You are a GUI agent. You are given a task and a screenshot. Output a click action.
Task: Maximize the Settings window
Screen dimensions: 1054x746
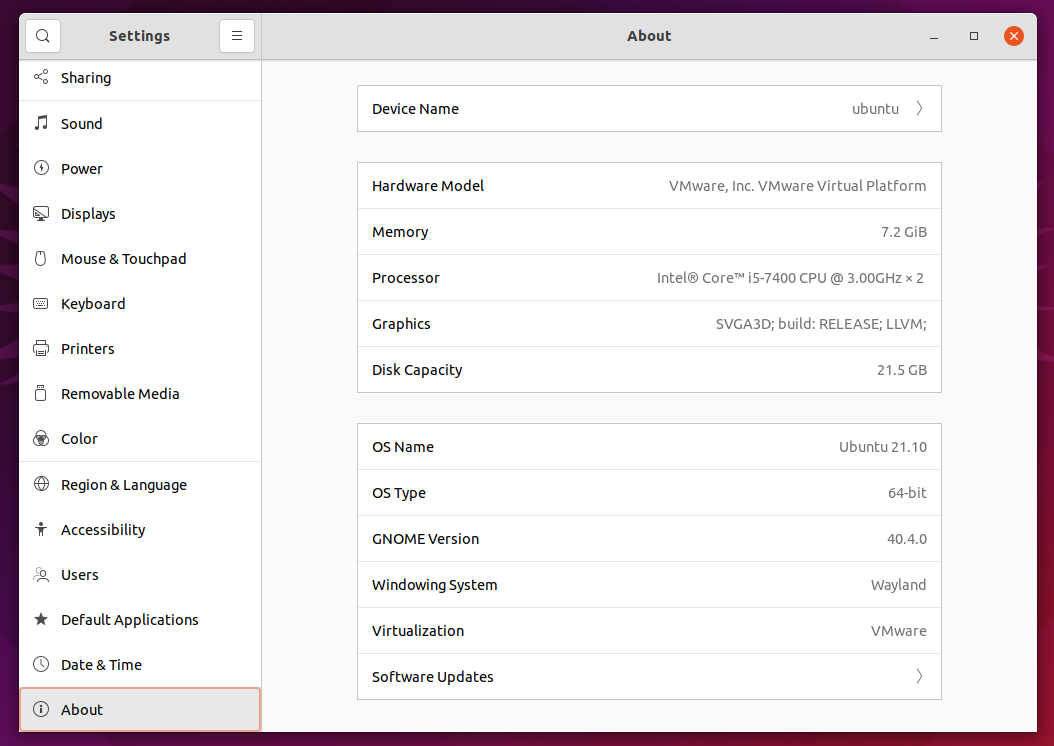point(973,36)
